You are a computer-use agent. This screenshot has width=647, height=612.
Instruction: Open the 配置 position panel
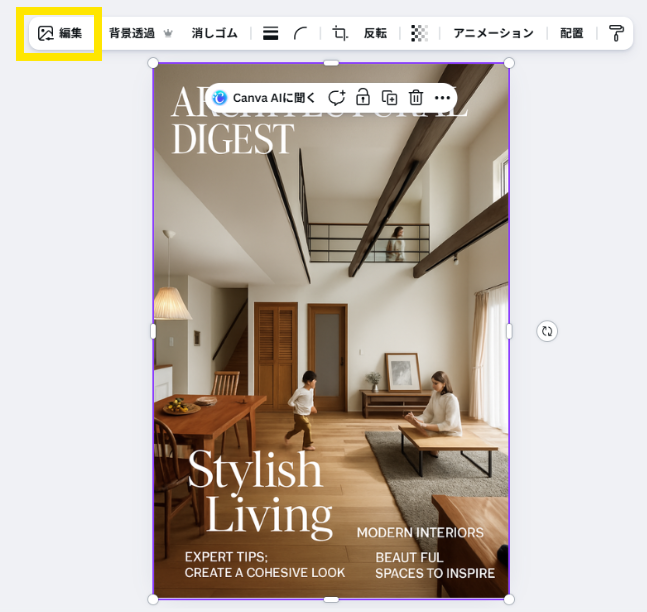[571, 33]
